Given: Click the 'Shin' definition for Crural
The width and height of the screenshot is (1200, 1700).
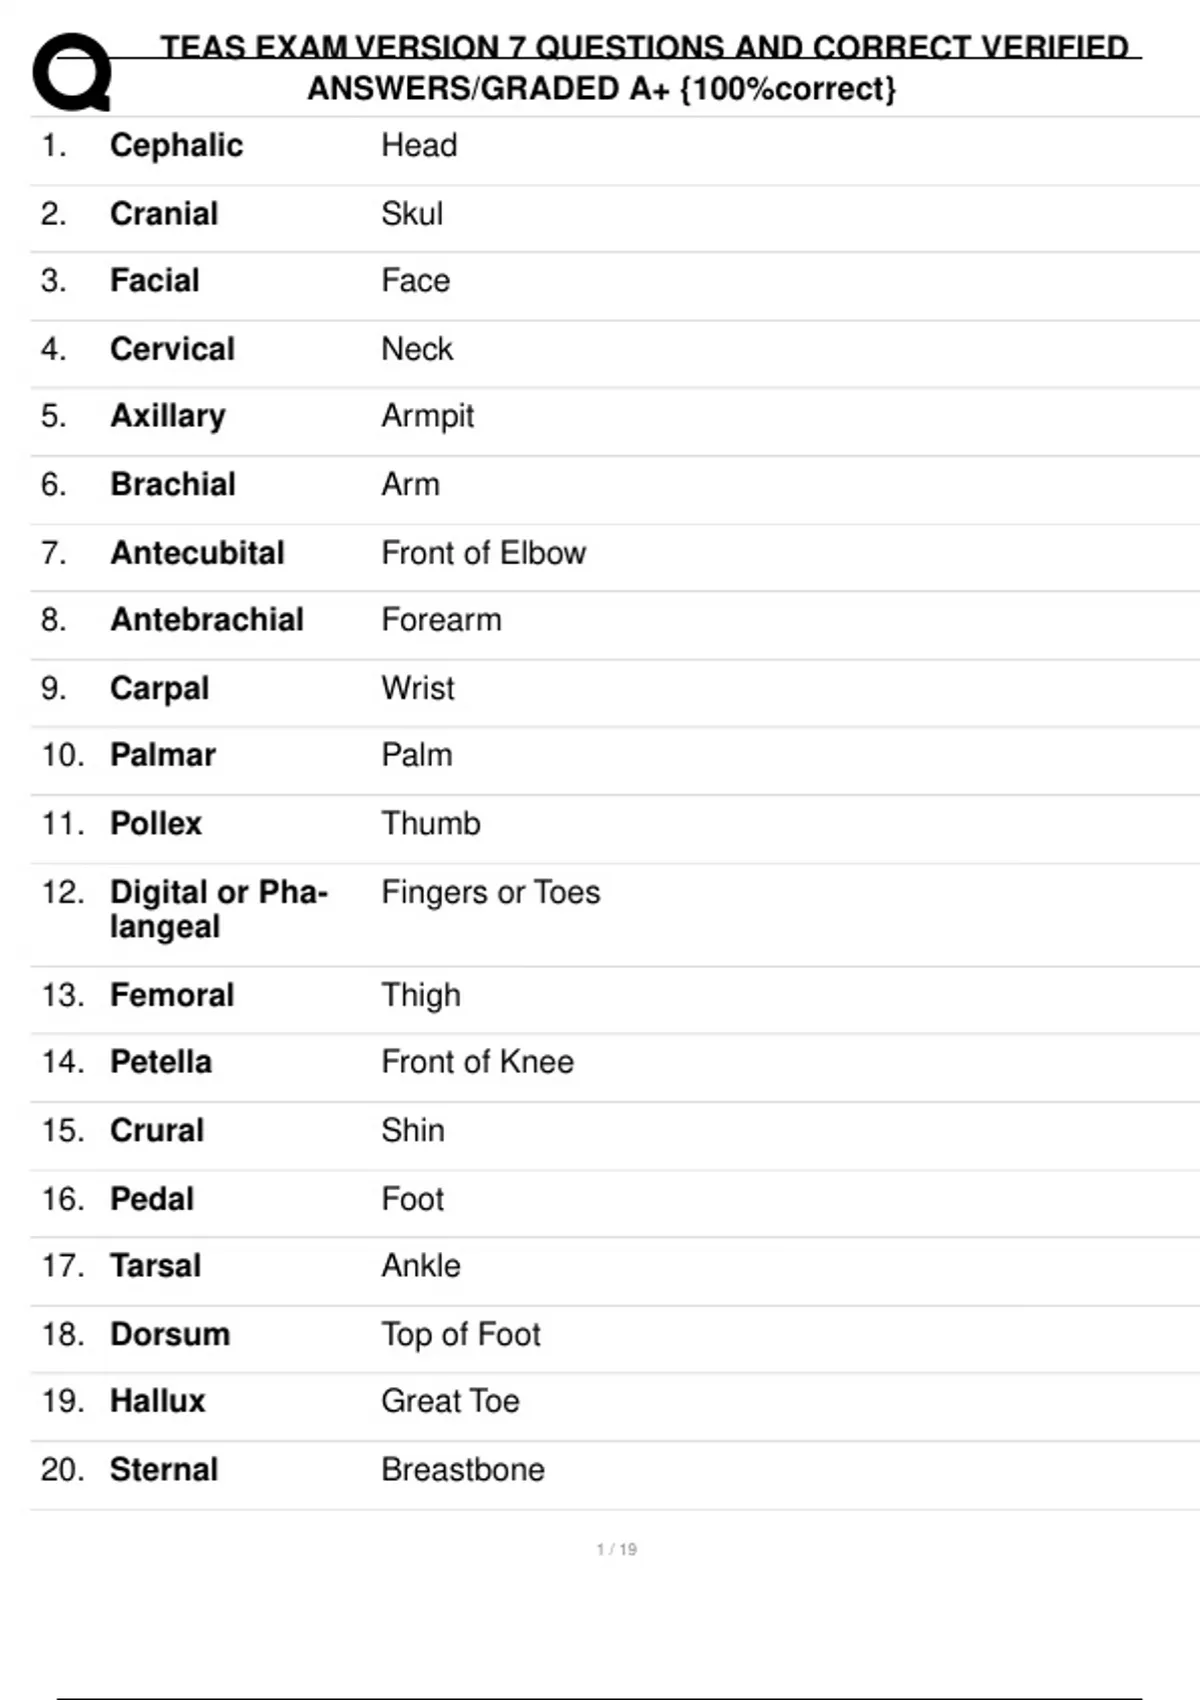Looking at the screenshot, I should coord(412,1131).
